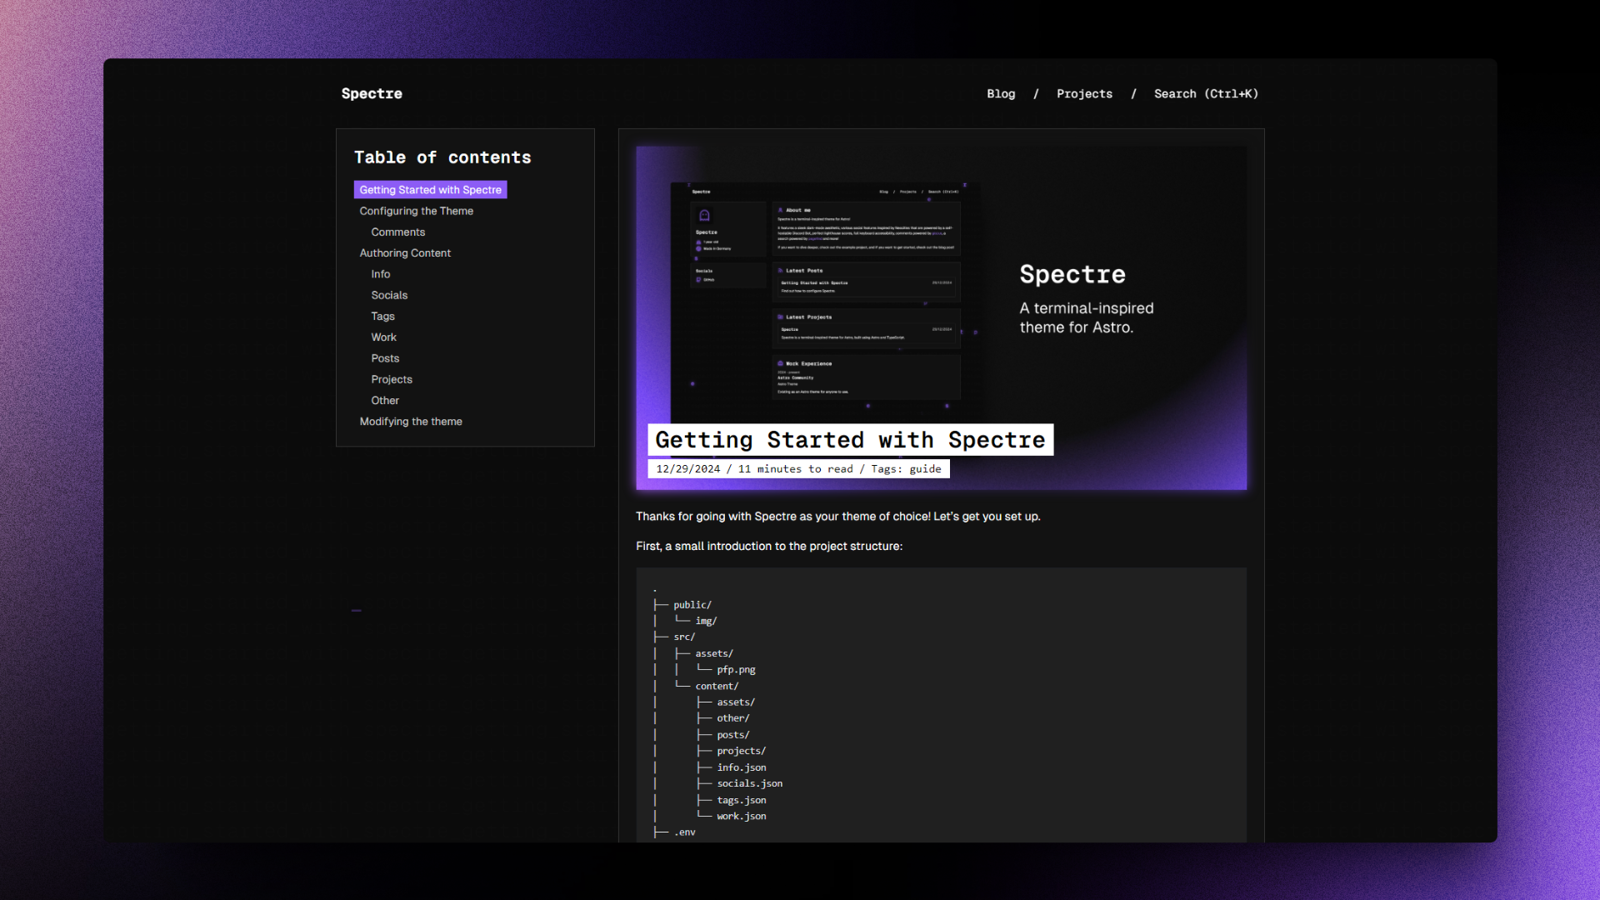
Task: Jump to Configuring the Theme section
Action: click(x=416, y=211)
